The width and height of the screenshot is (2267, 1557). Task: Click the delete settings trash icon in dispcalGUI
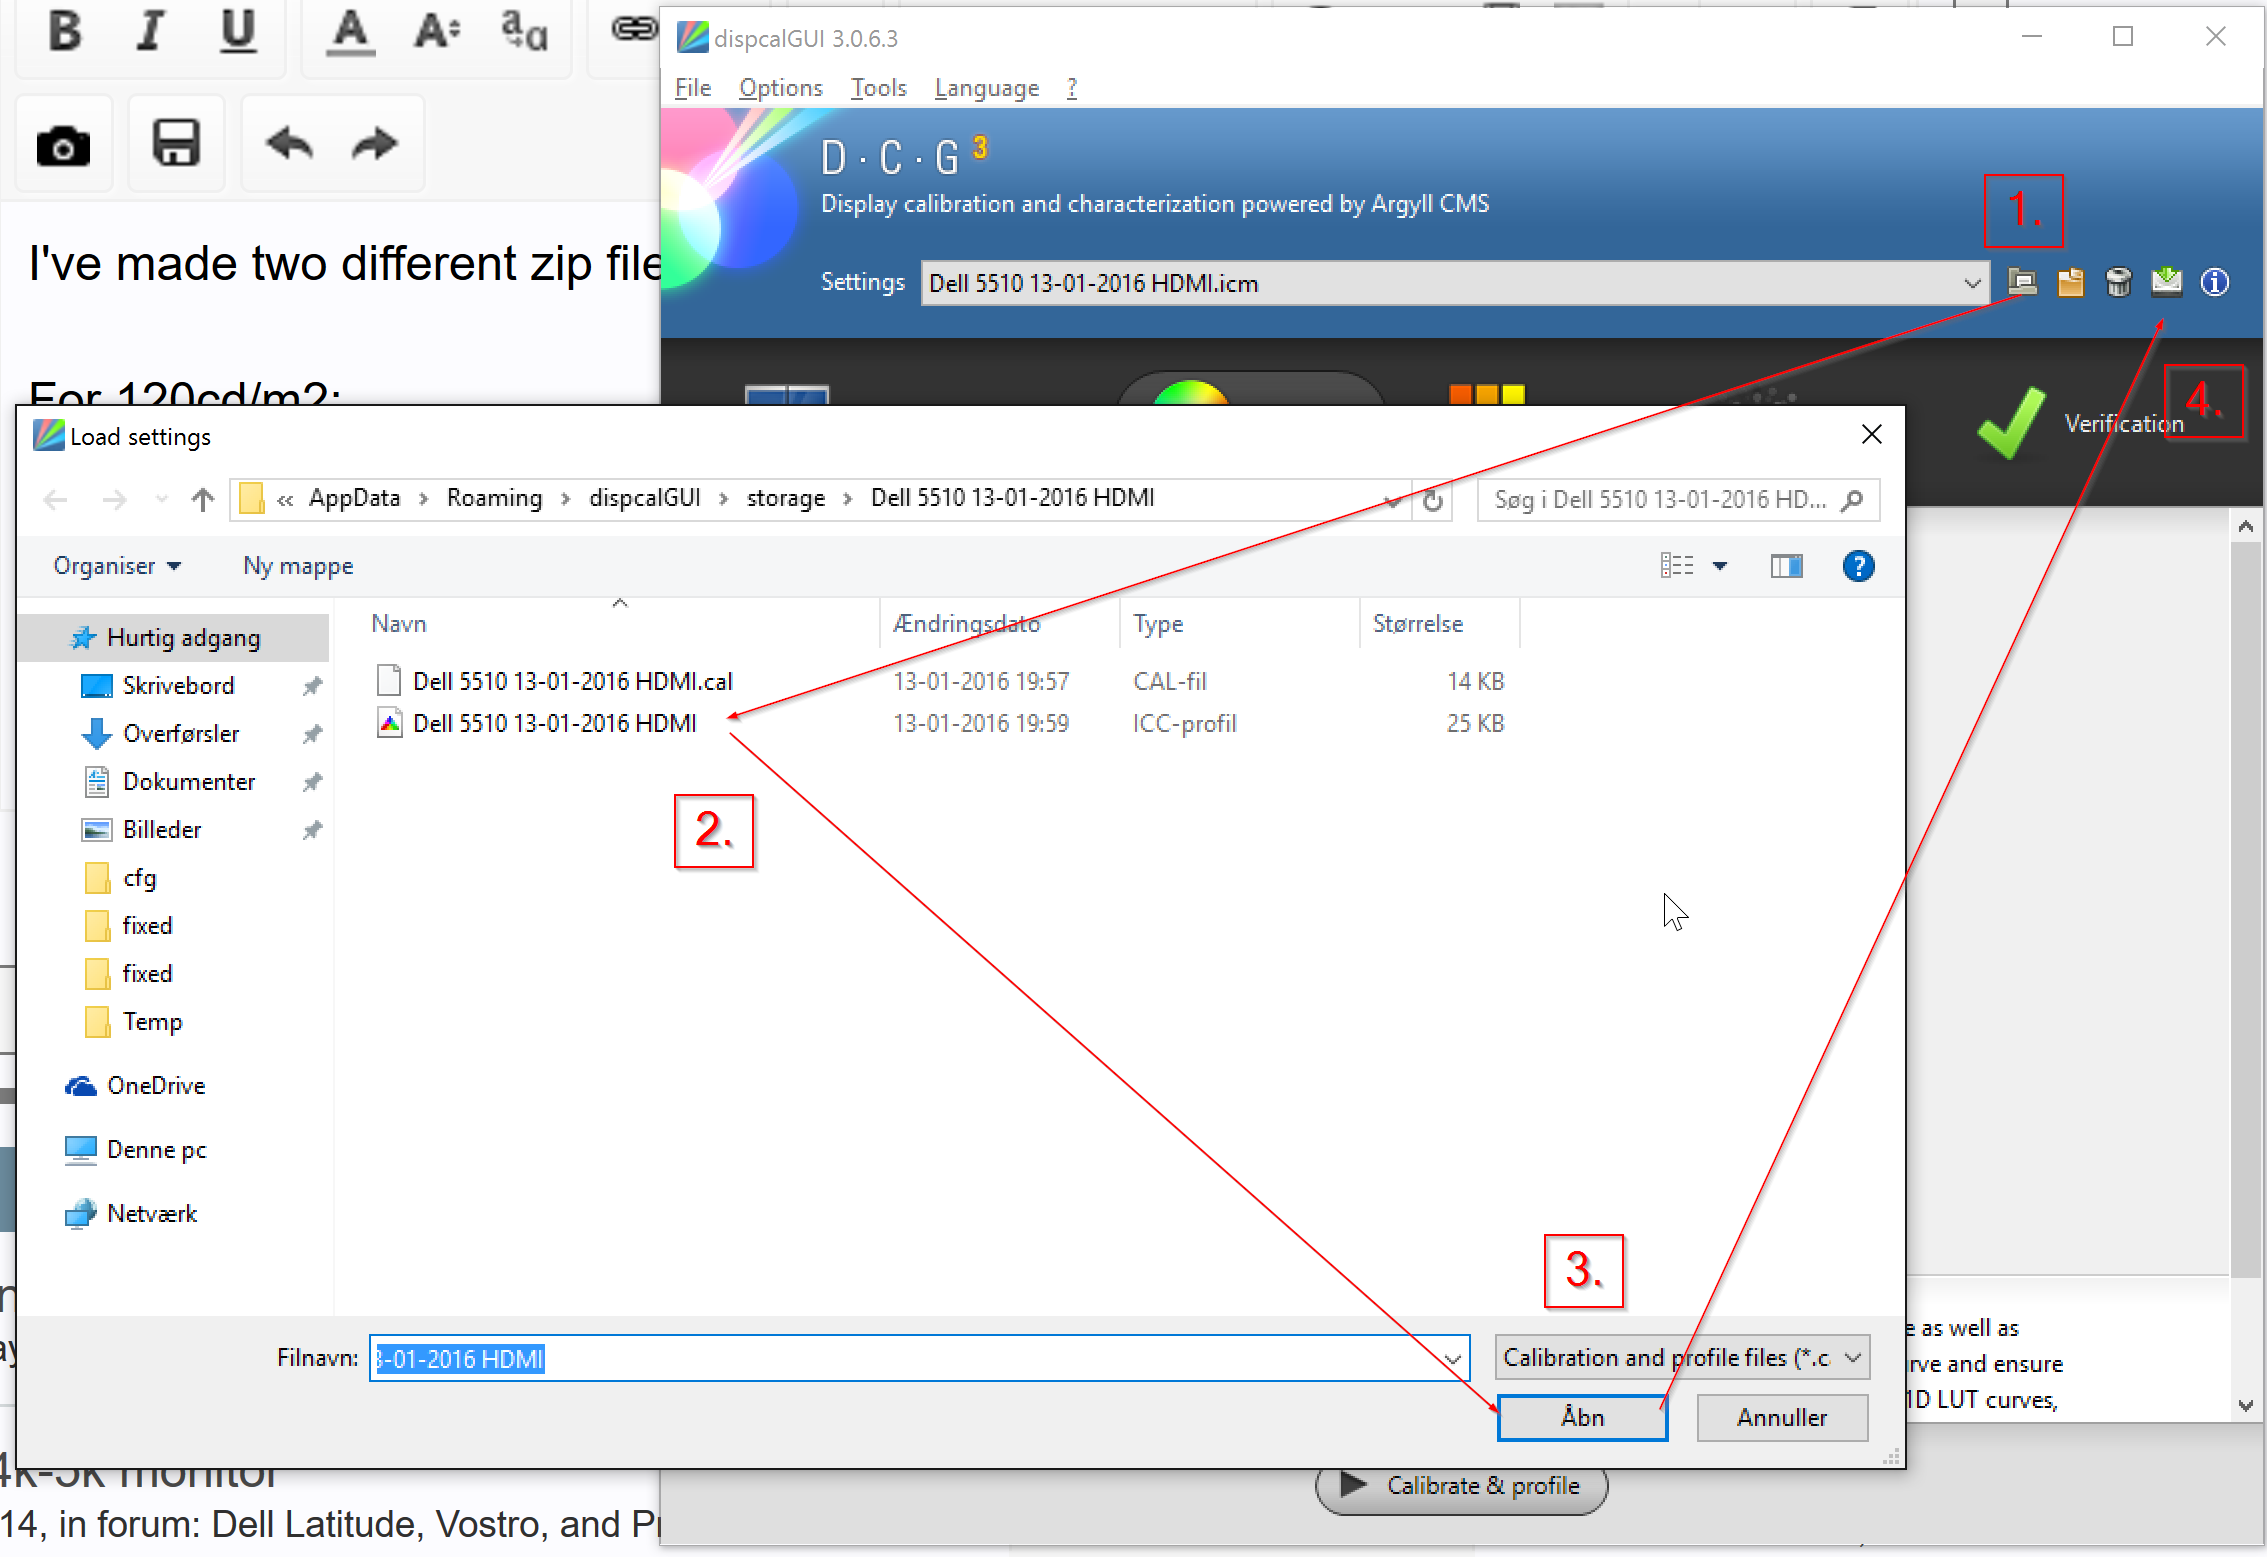click(2118, 283)
